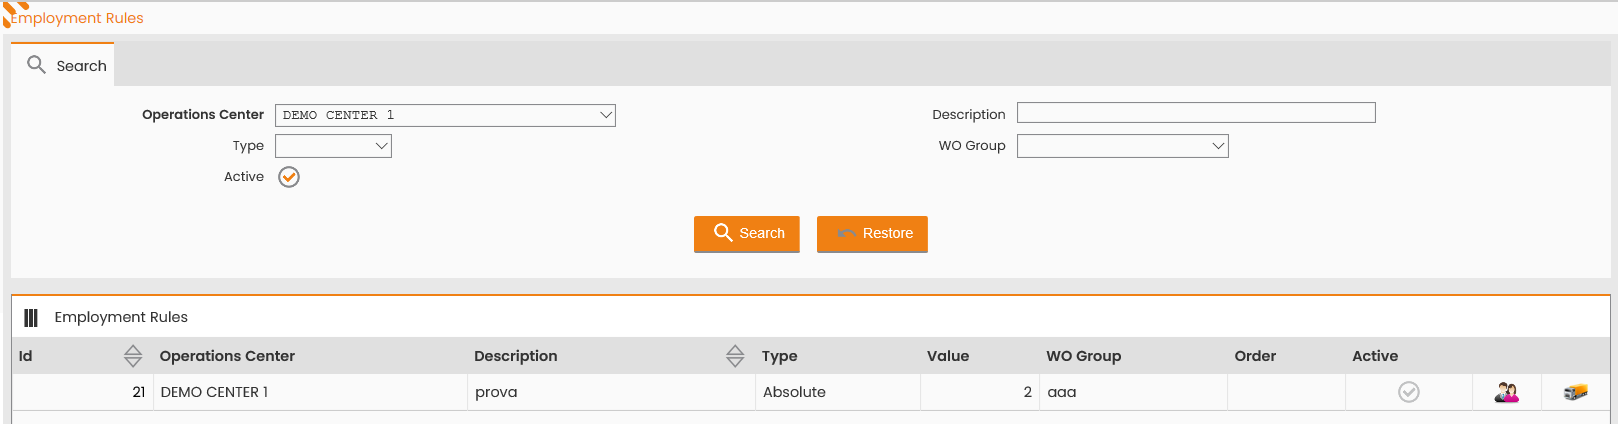The image size is (1618, 424).
Task: Select the Id cell showing 21
Action: click(83, 392)
